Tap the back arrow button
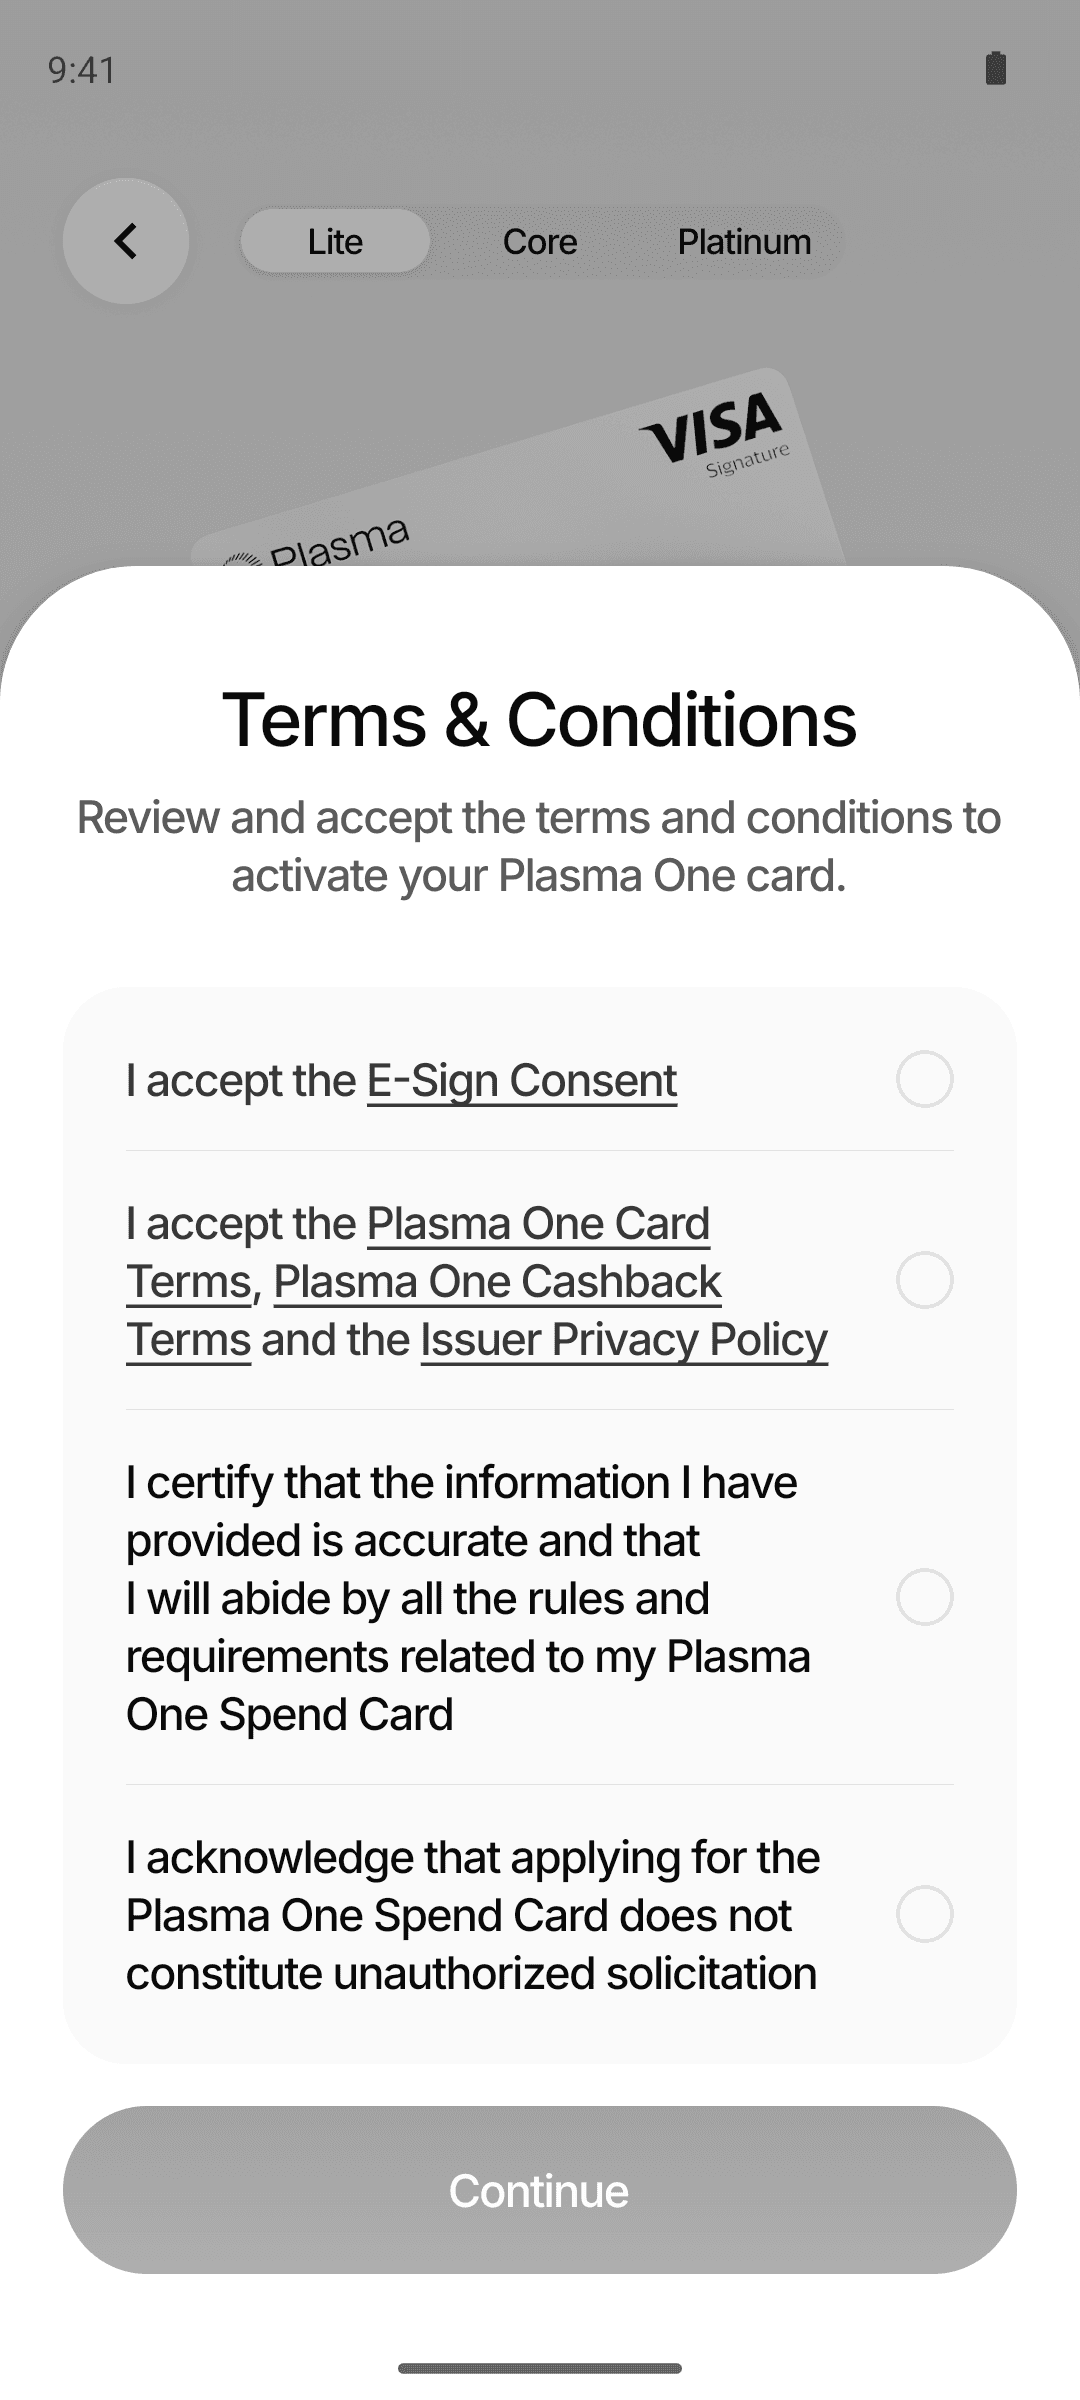The image size is (1080, 2400). click(x=126, y=241)
